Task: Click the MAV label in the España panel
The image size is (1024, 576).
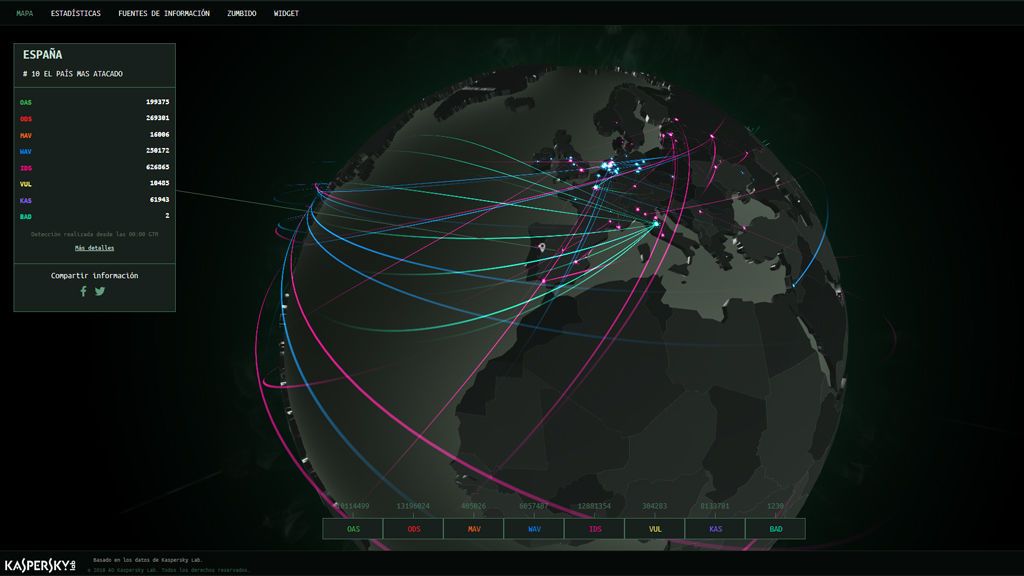Action: (25, 135)
